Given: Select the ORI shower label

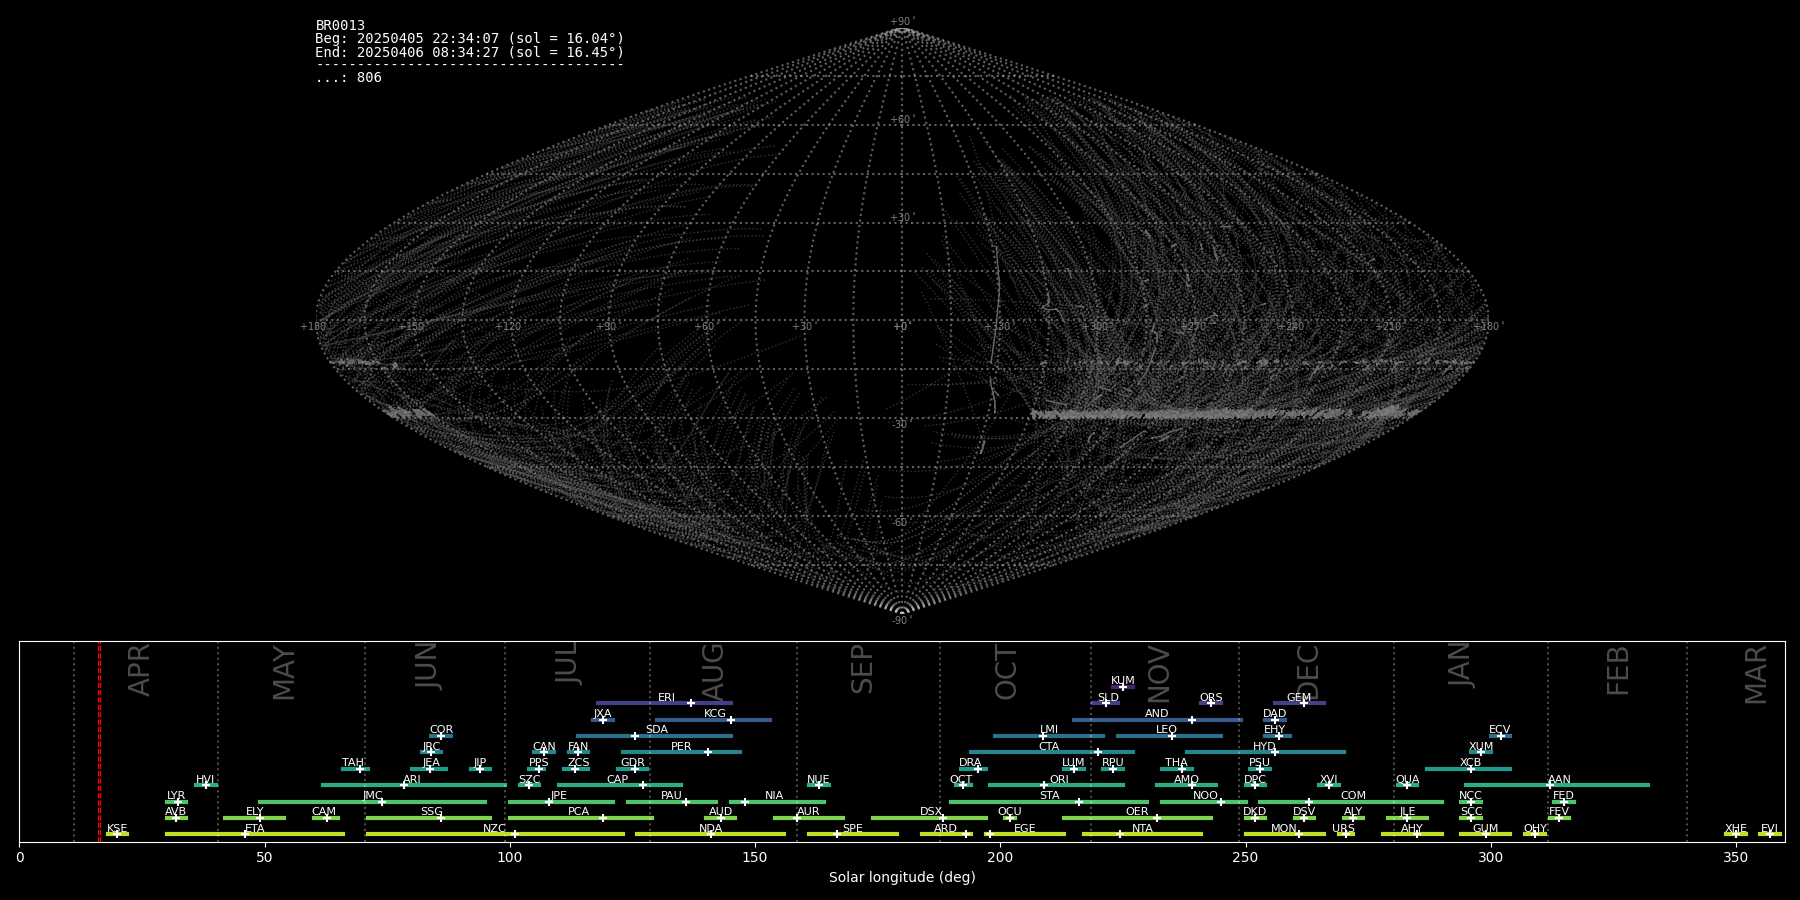Looking at the screenshot, I should point(1059,780).
